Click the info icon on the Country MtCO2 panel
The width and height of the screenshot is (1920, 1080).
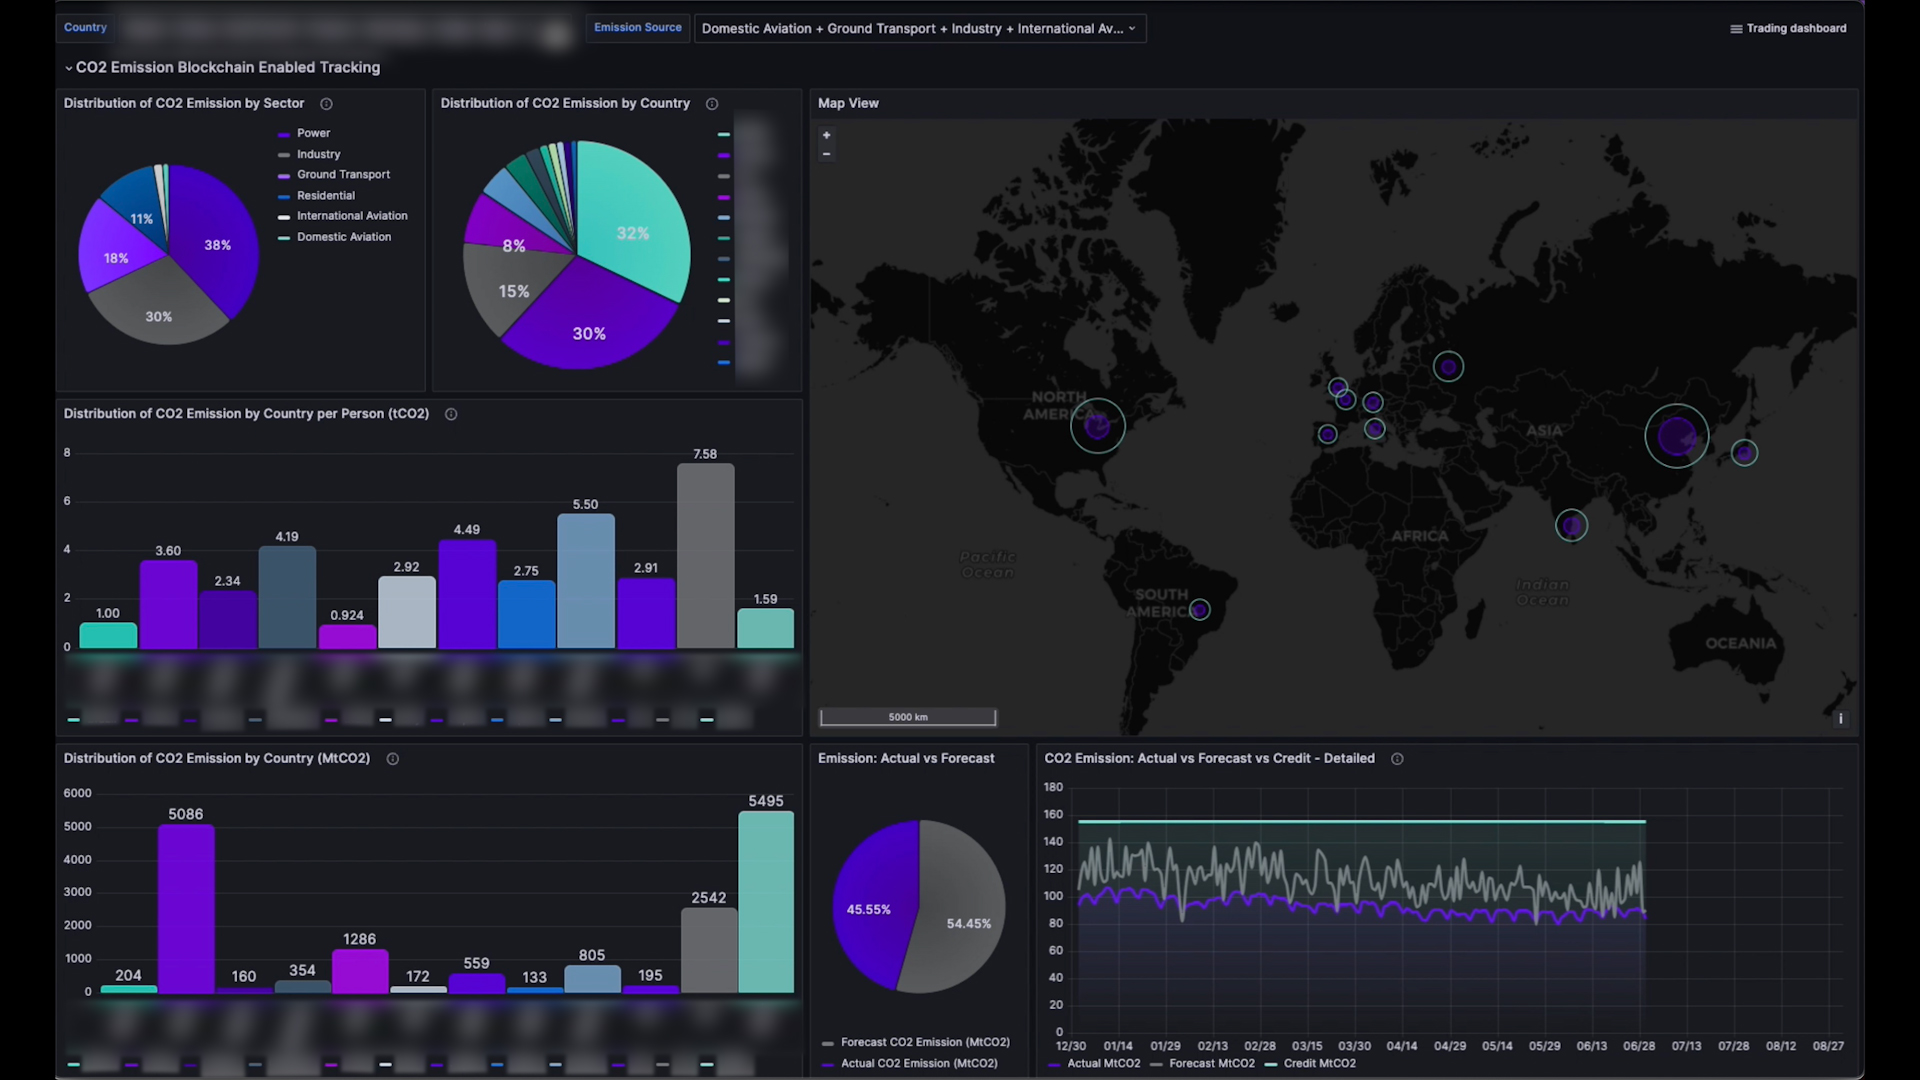pyautogui.click(x=392, y=759)
